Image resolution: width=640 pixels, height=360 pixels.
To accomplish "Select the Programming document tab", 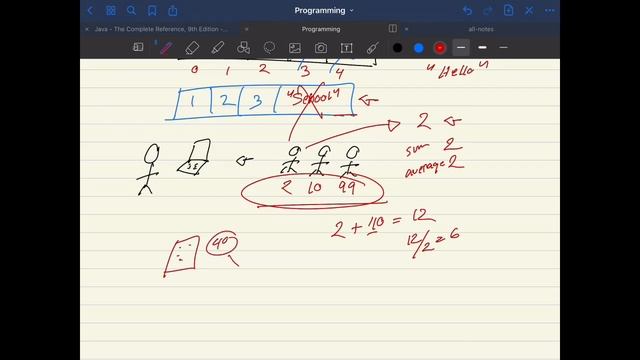I will click(x=321, y=29).
